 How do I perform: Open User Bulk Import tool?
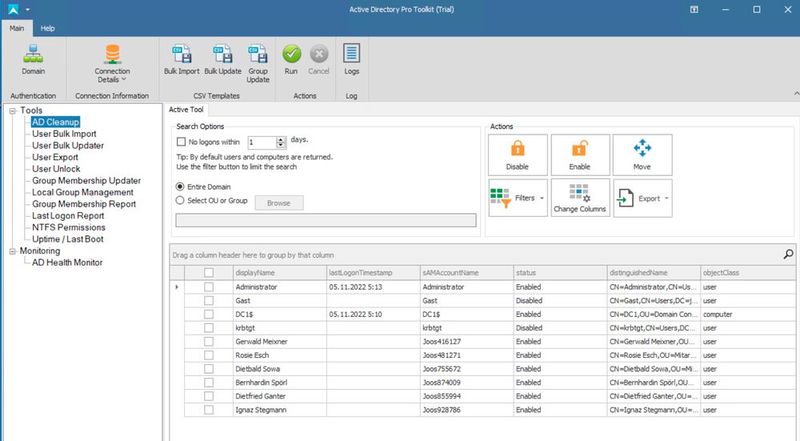[x=64, y=134]
